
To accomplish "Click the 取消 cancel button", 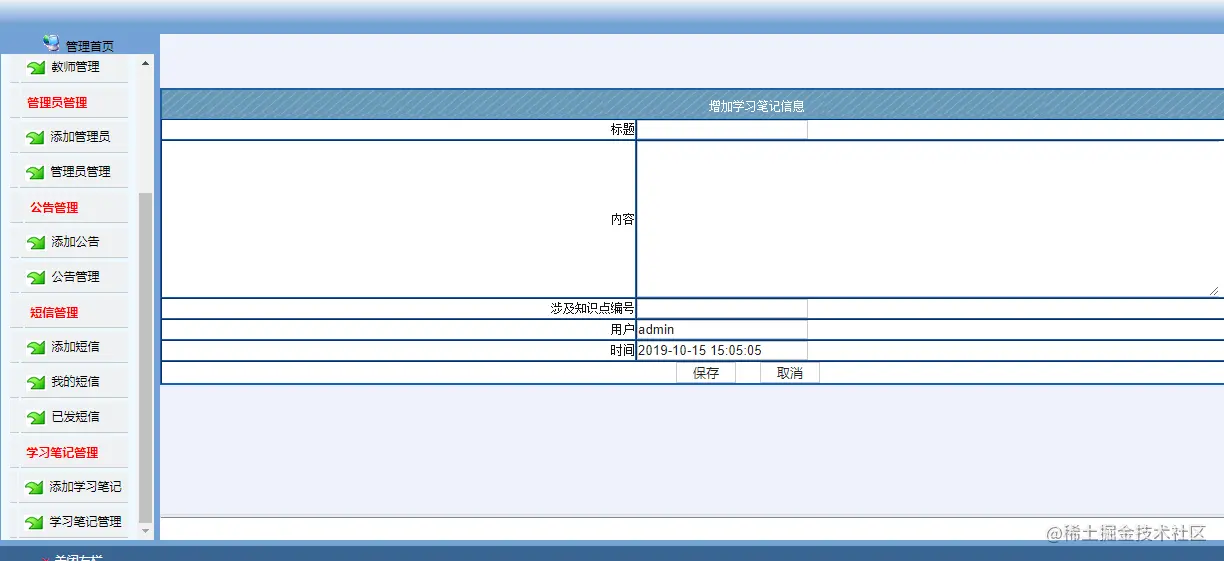I will 790,373.
